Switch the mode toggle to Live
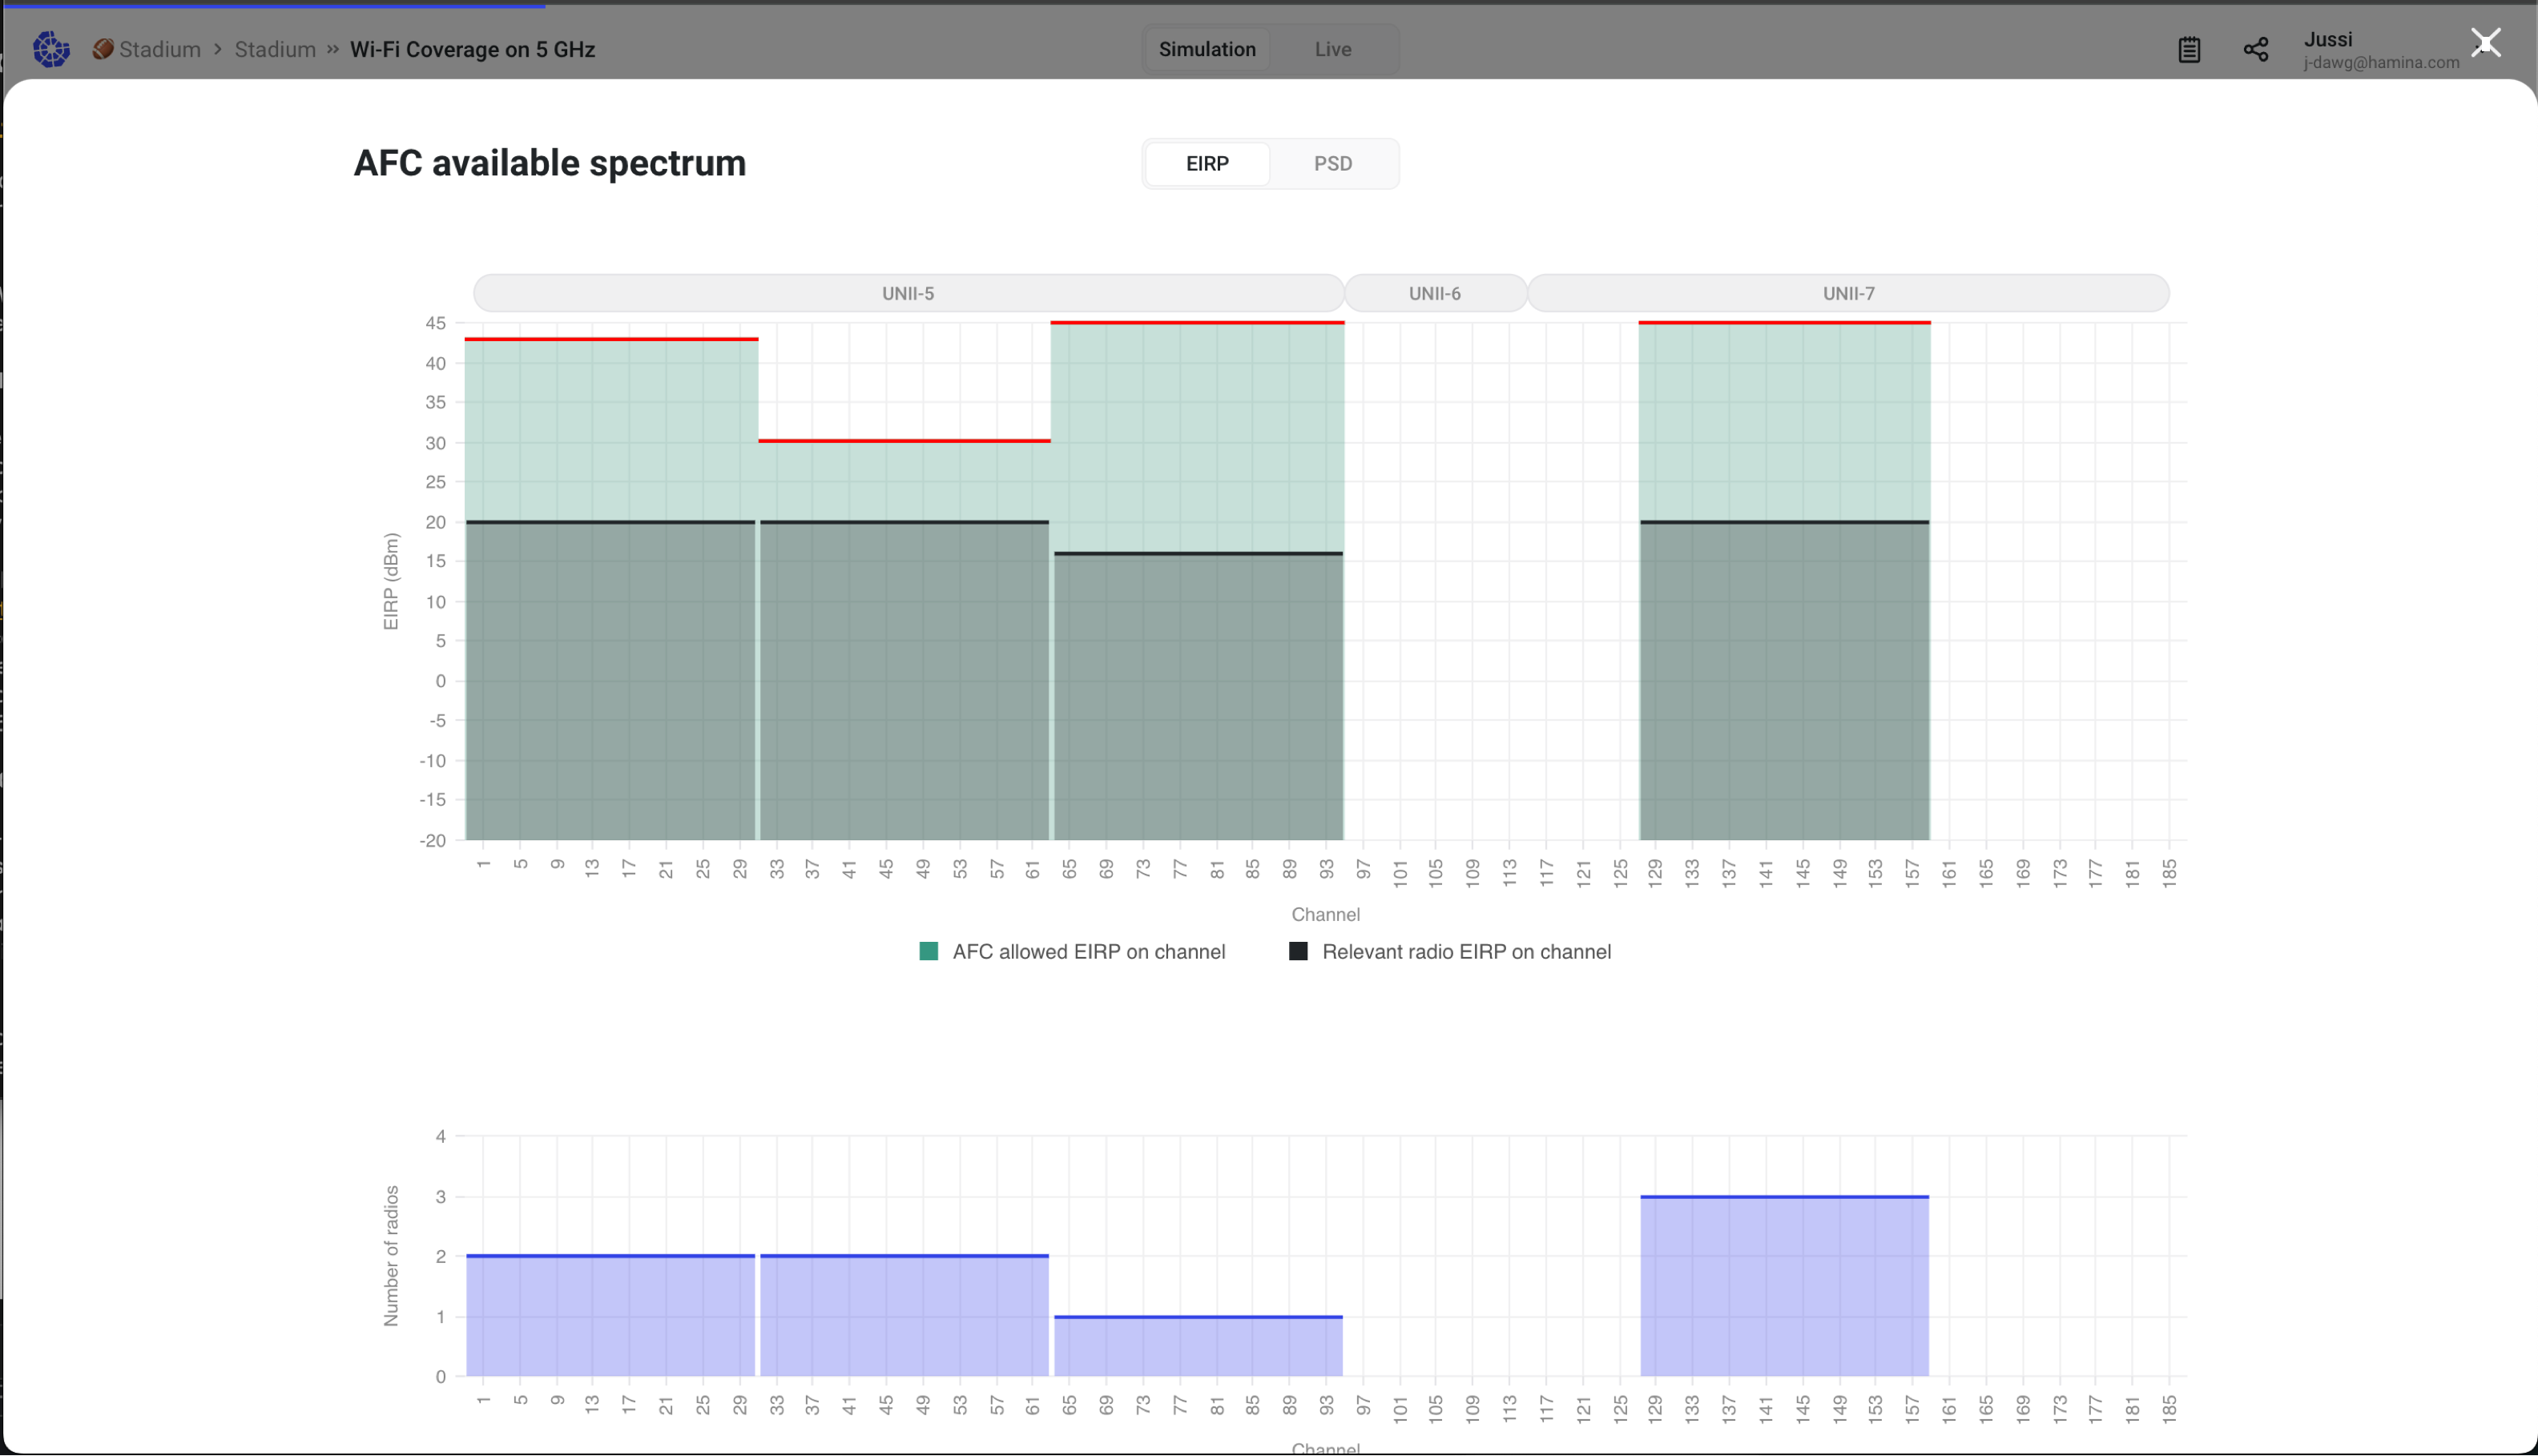The image size is (2538, 1456). (x=1333, y=48)
